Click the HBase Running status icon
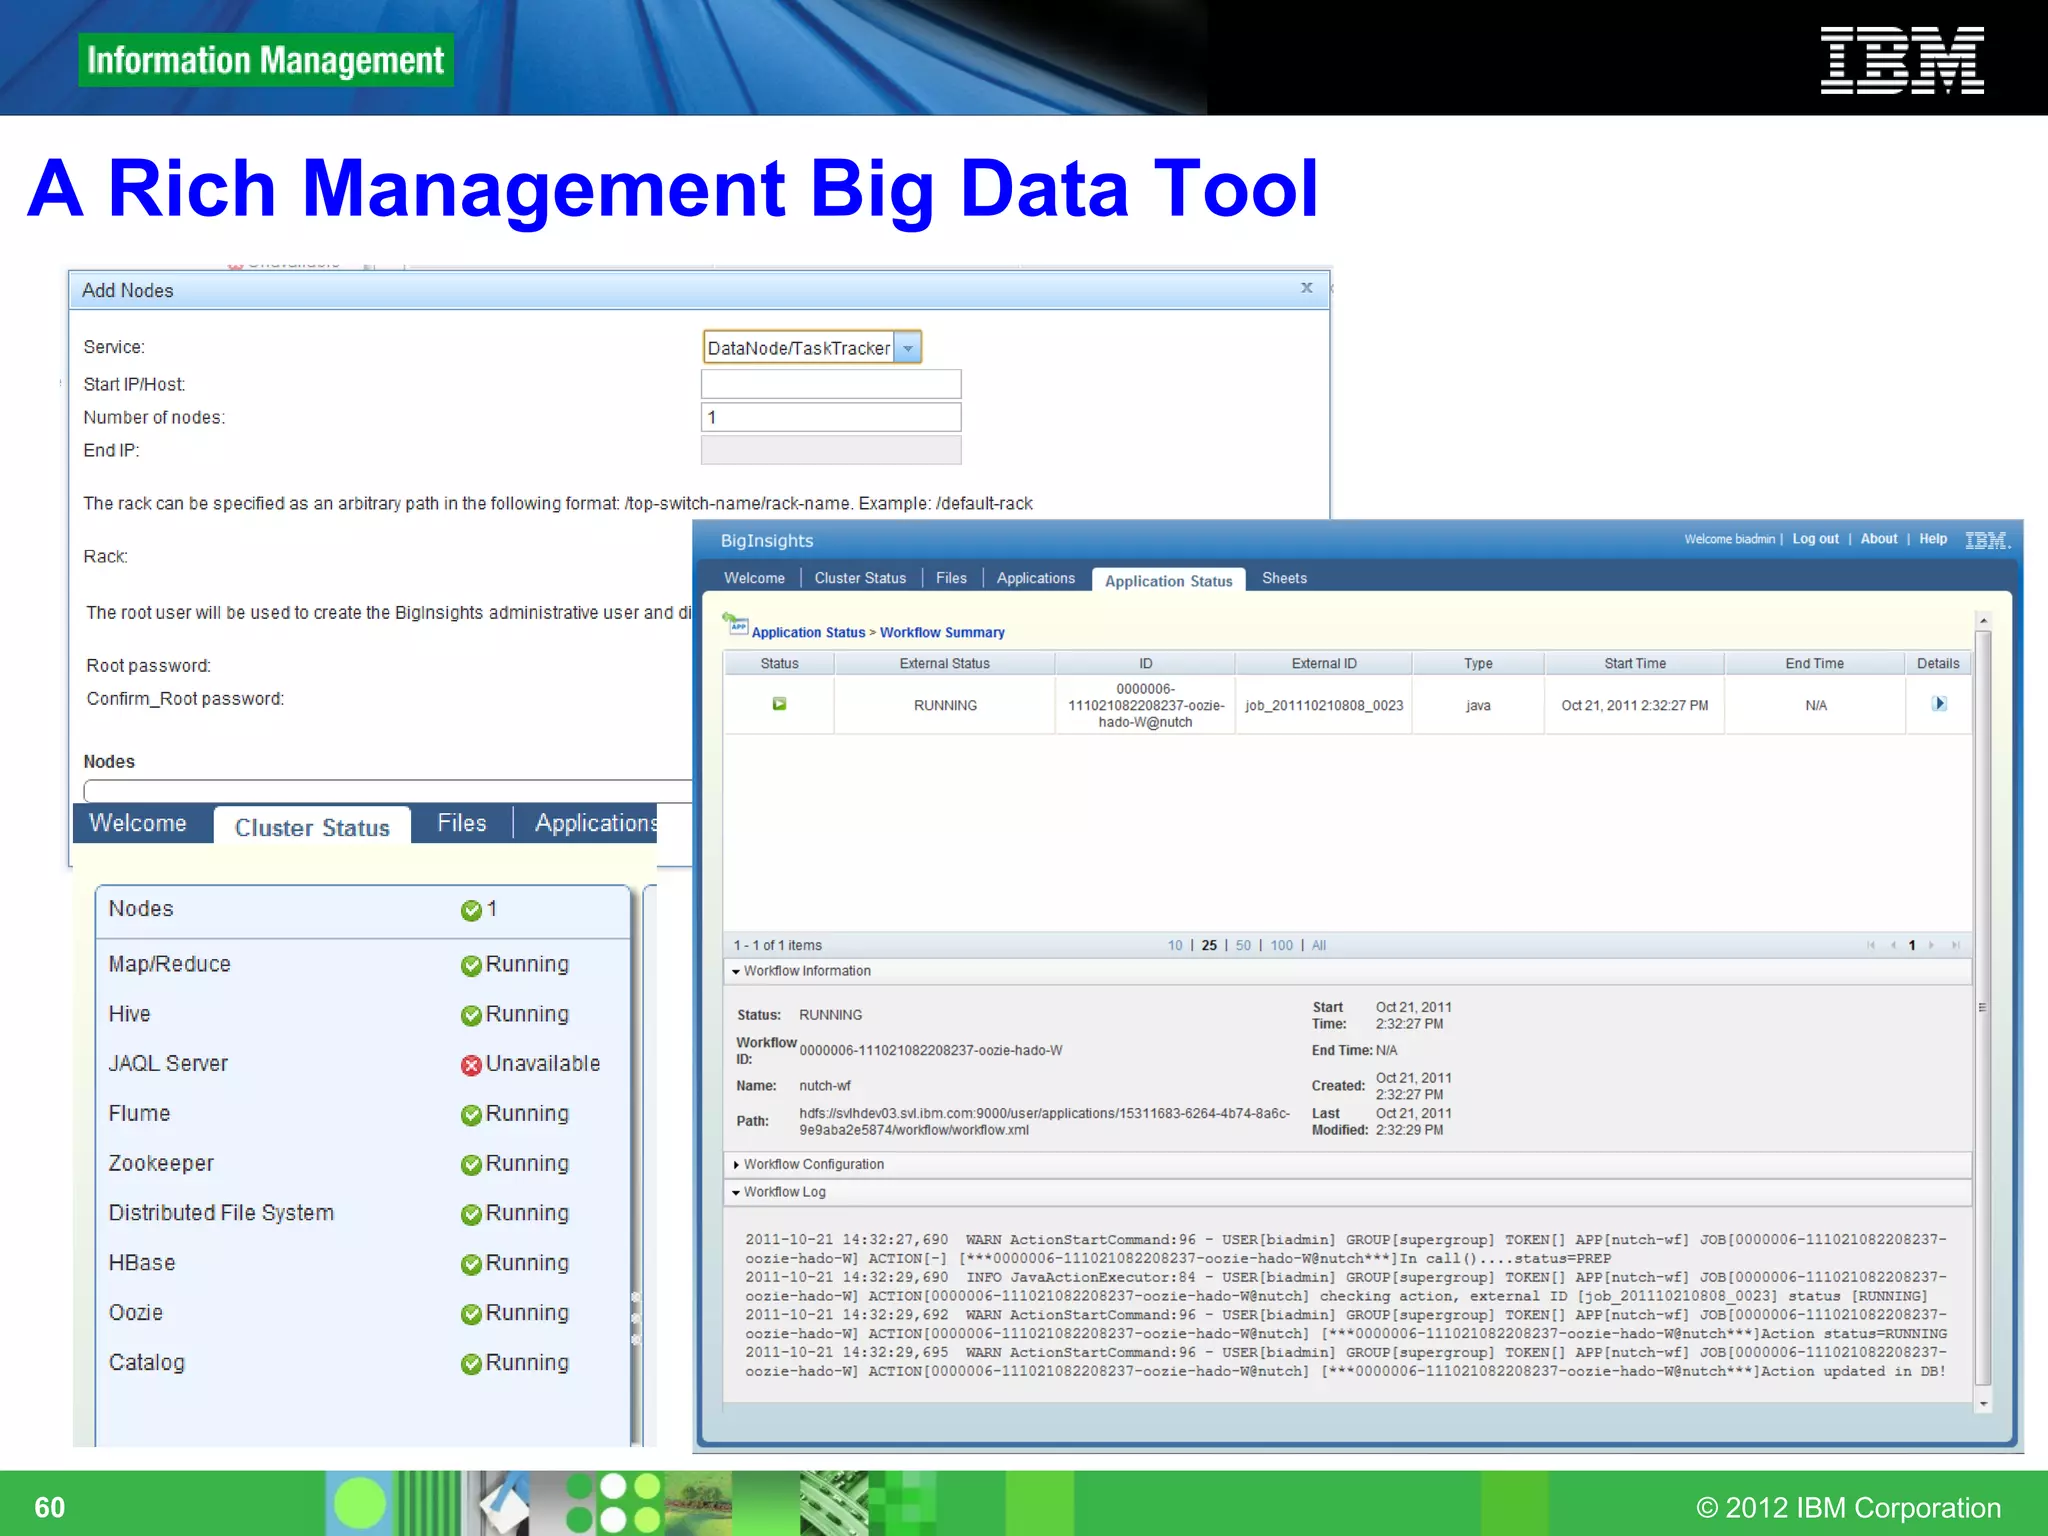The image size is (2048, 1536). (471, 1264)
